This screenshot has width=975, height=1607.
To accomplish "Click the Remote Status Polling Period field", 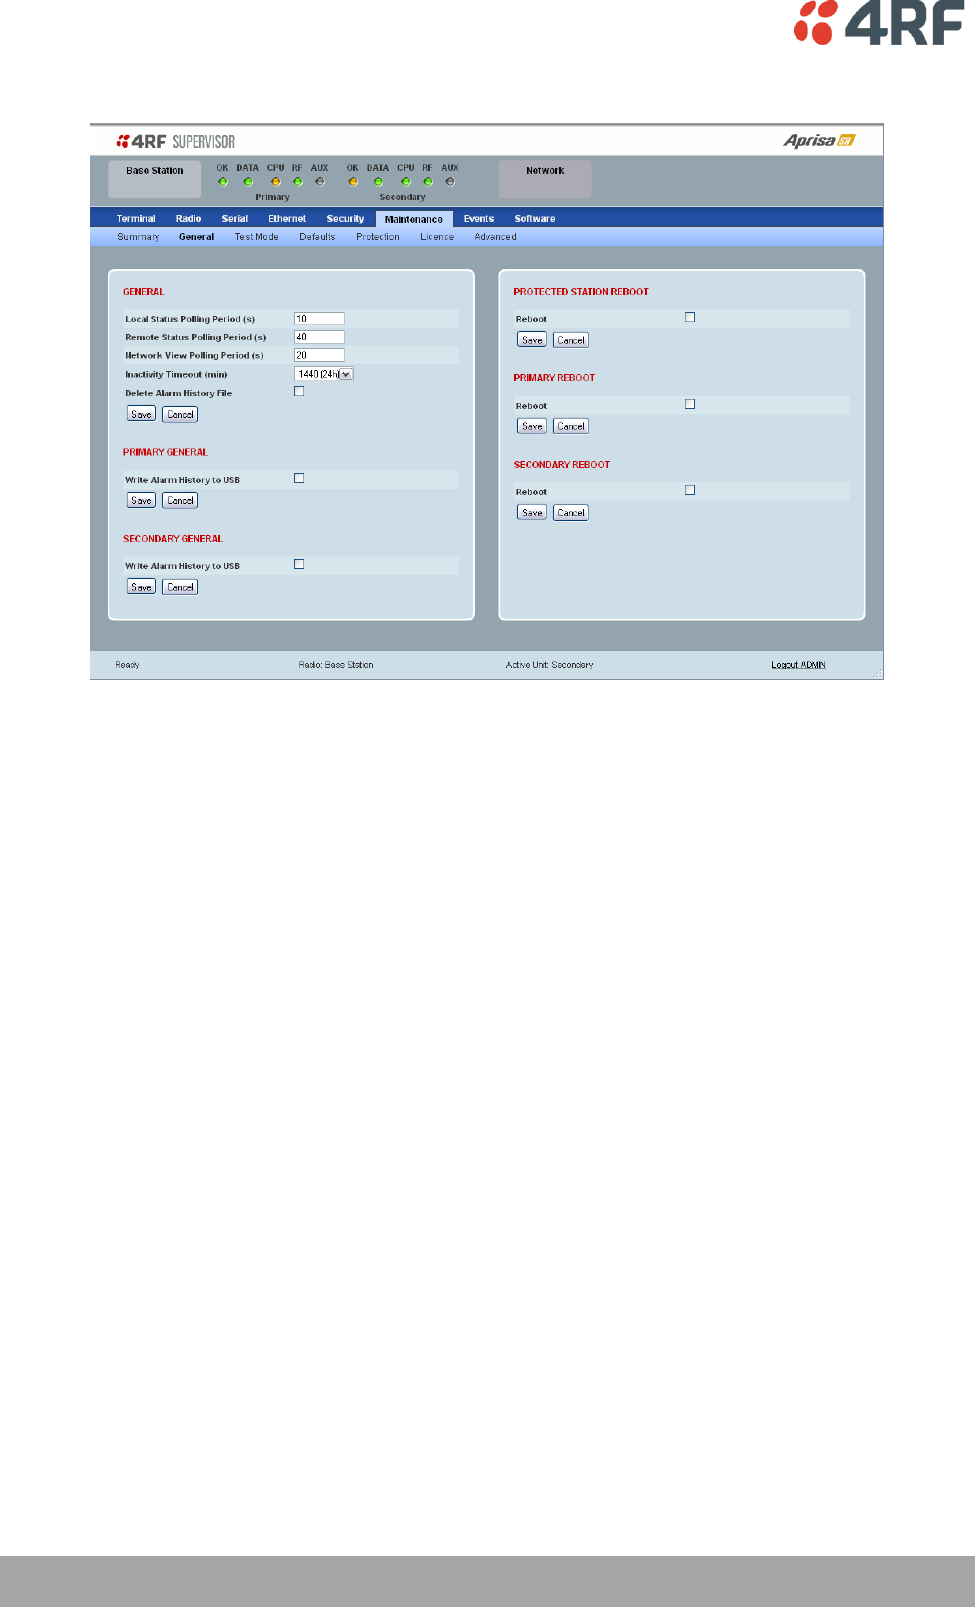I will pos(319,337).
